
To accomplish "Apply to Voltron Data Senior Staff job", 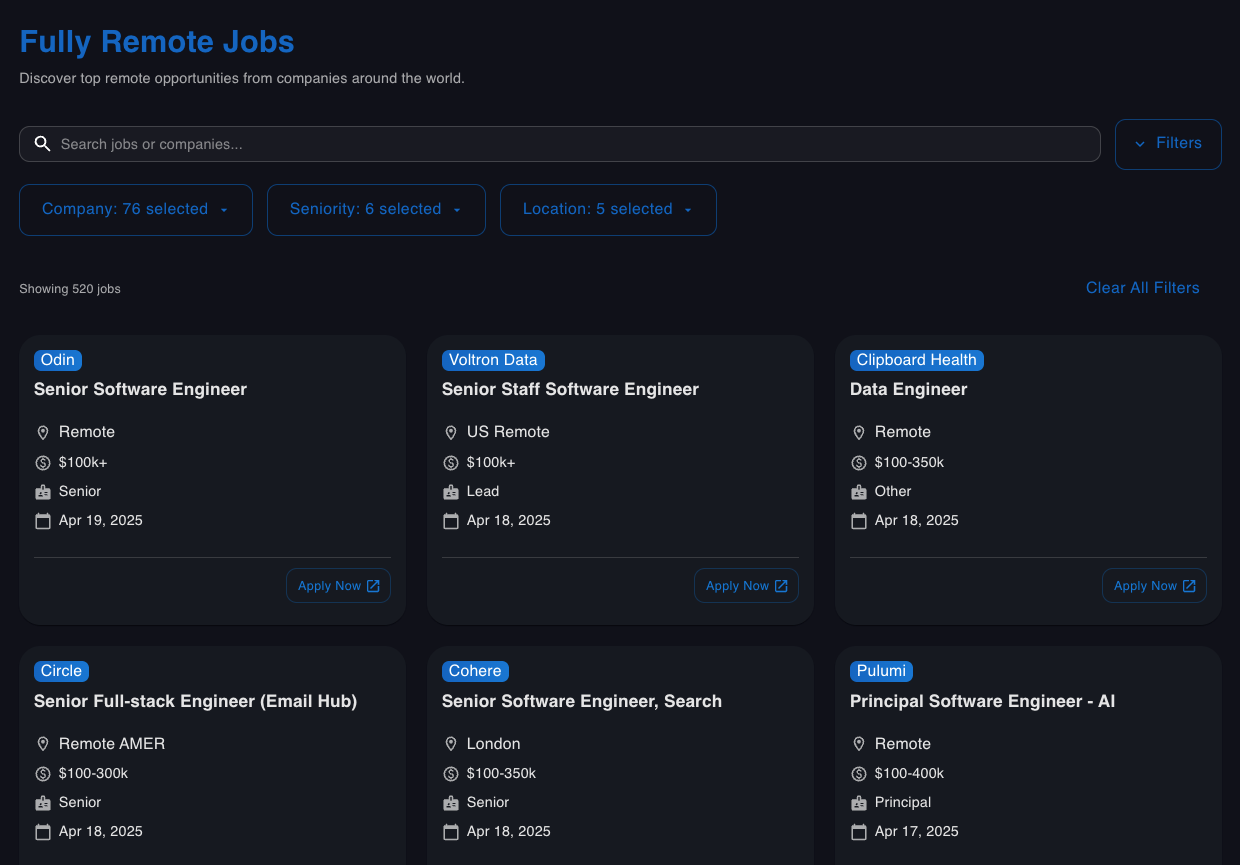I will pos(746,586).
